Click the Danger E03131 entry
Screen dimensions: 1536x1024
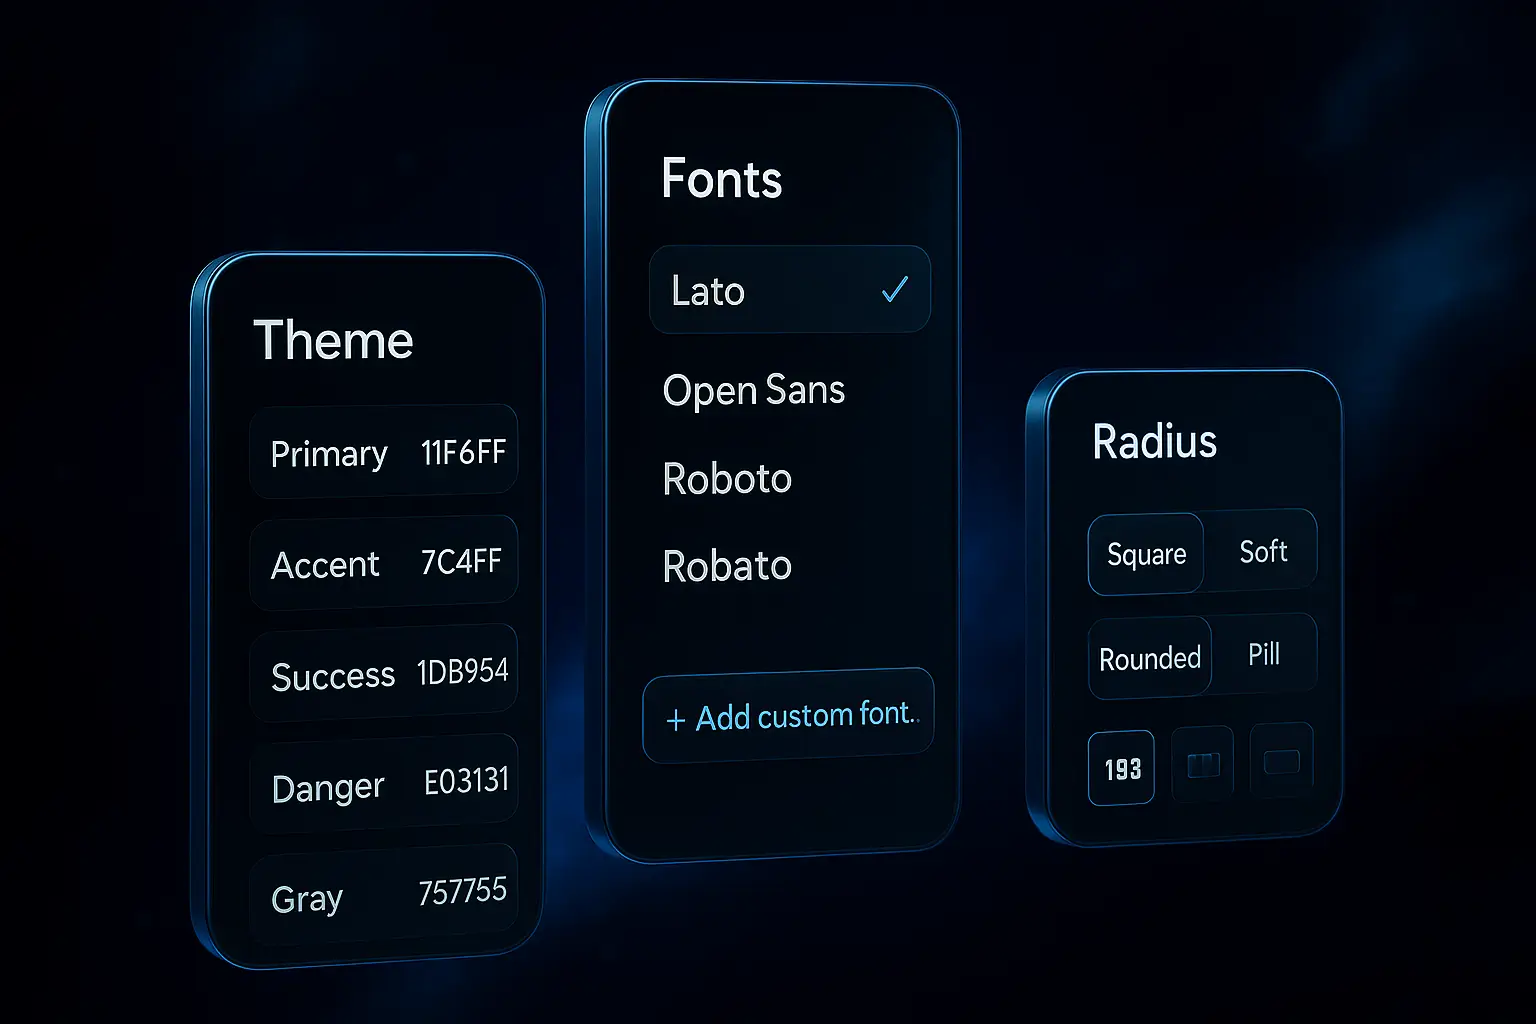385,785
